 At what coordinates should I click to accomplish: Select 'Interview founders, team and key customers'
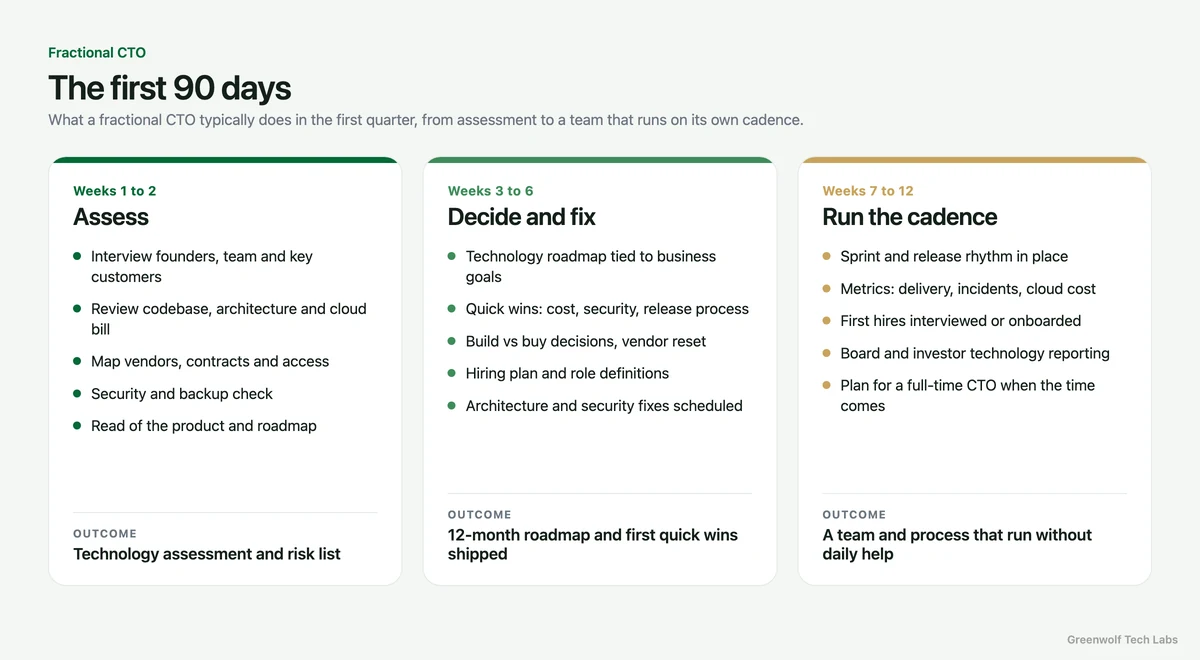coord(202,267)
